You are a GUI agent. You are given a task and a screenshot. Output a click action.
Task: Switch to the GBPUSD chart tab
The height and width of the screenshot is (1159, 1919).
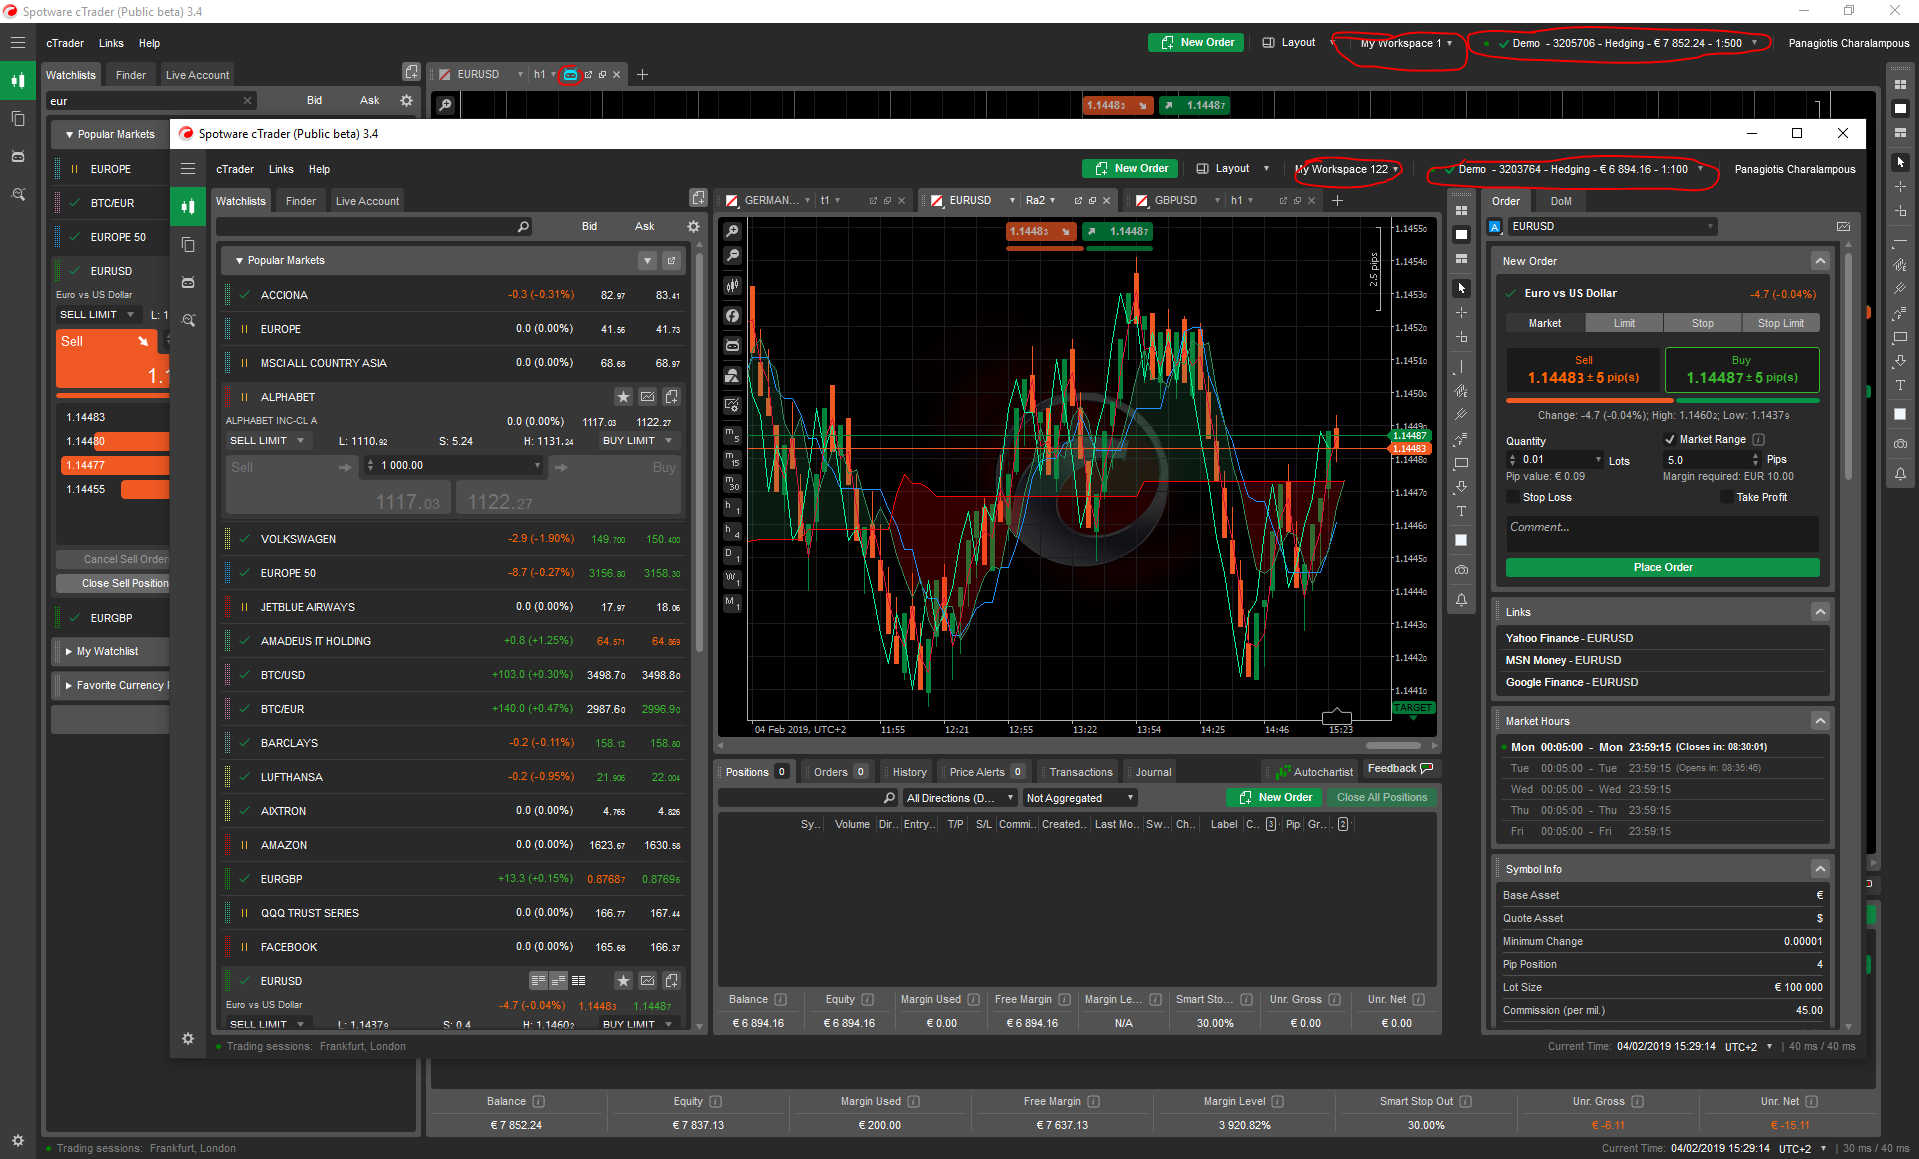tap(1176, 200)
